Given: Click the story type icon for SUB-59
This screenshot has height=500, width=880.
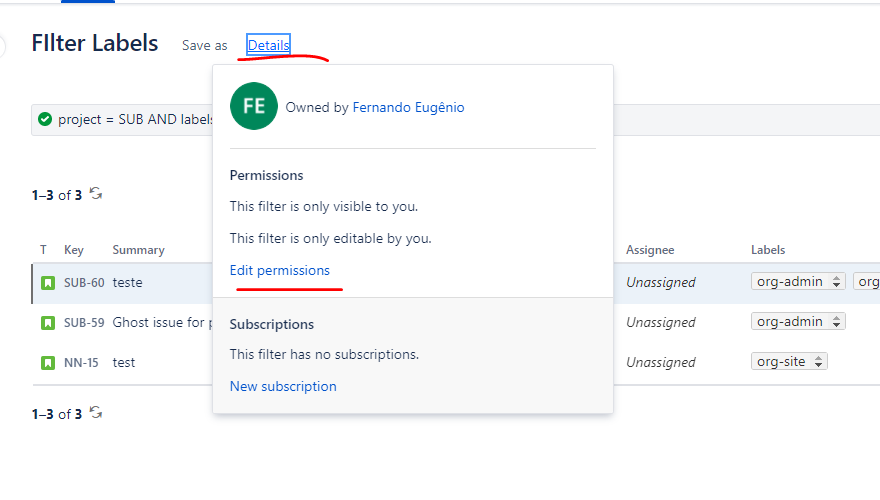Looking at the screenshot, I should coord(48,323).
